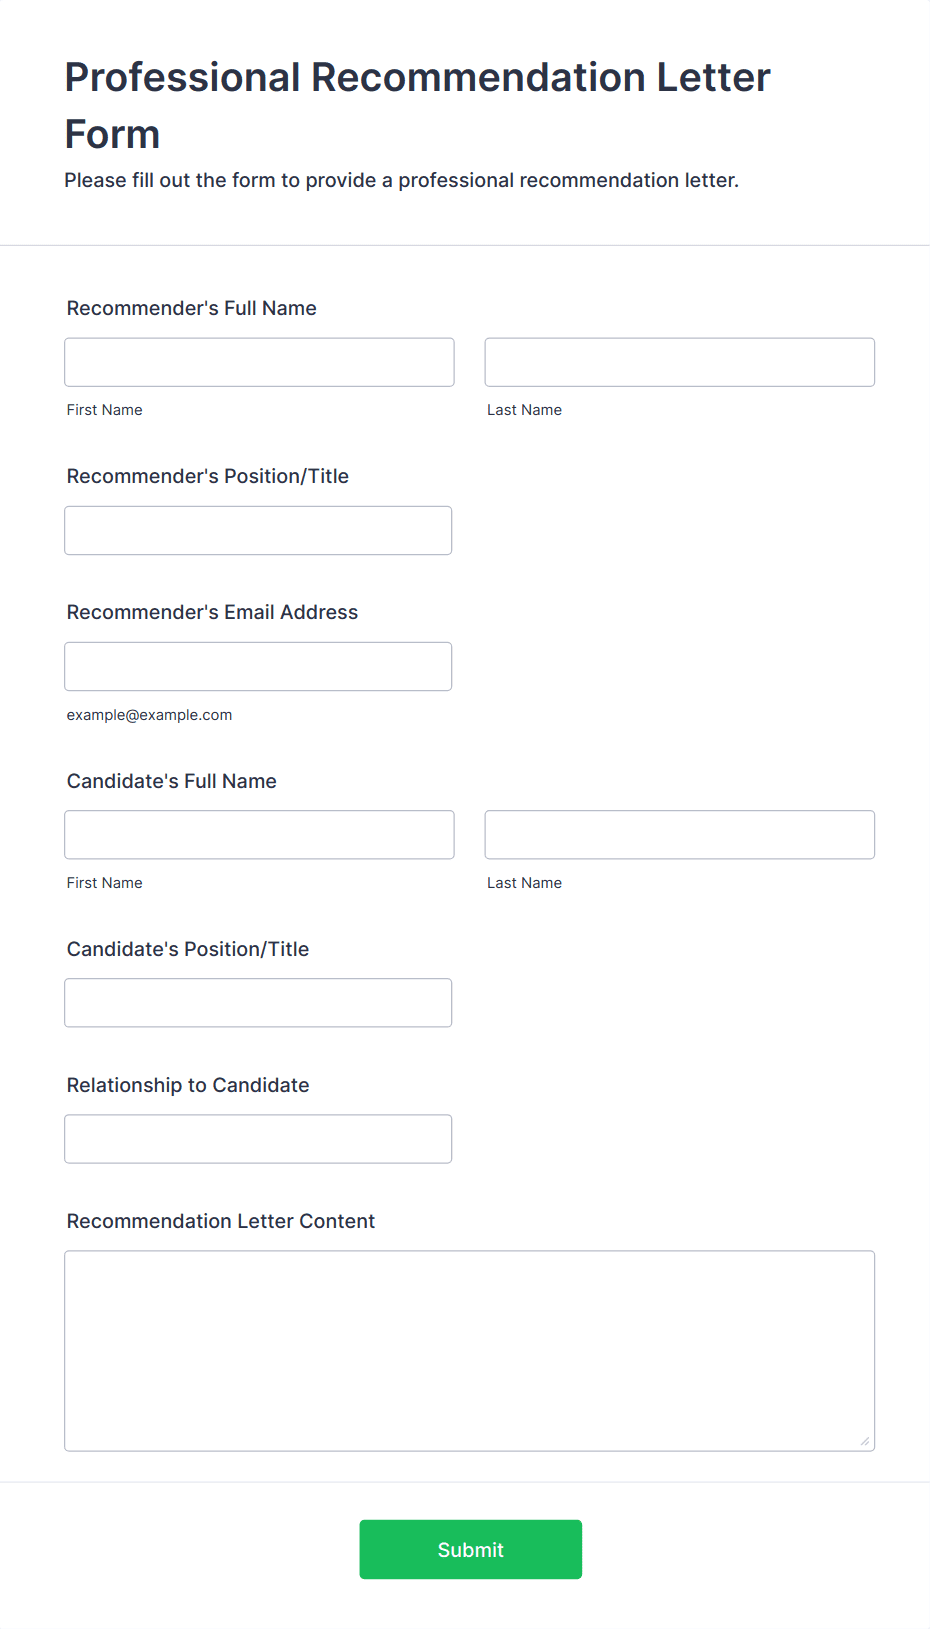Click the Relationship to Candidate input box
The width and height of the screenshot is (930, 1629).
[258, 1139]
